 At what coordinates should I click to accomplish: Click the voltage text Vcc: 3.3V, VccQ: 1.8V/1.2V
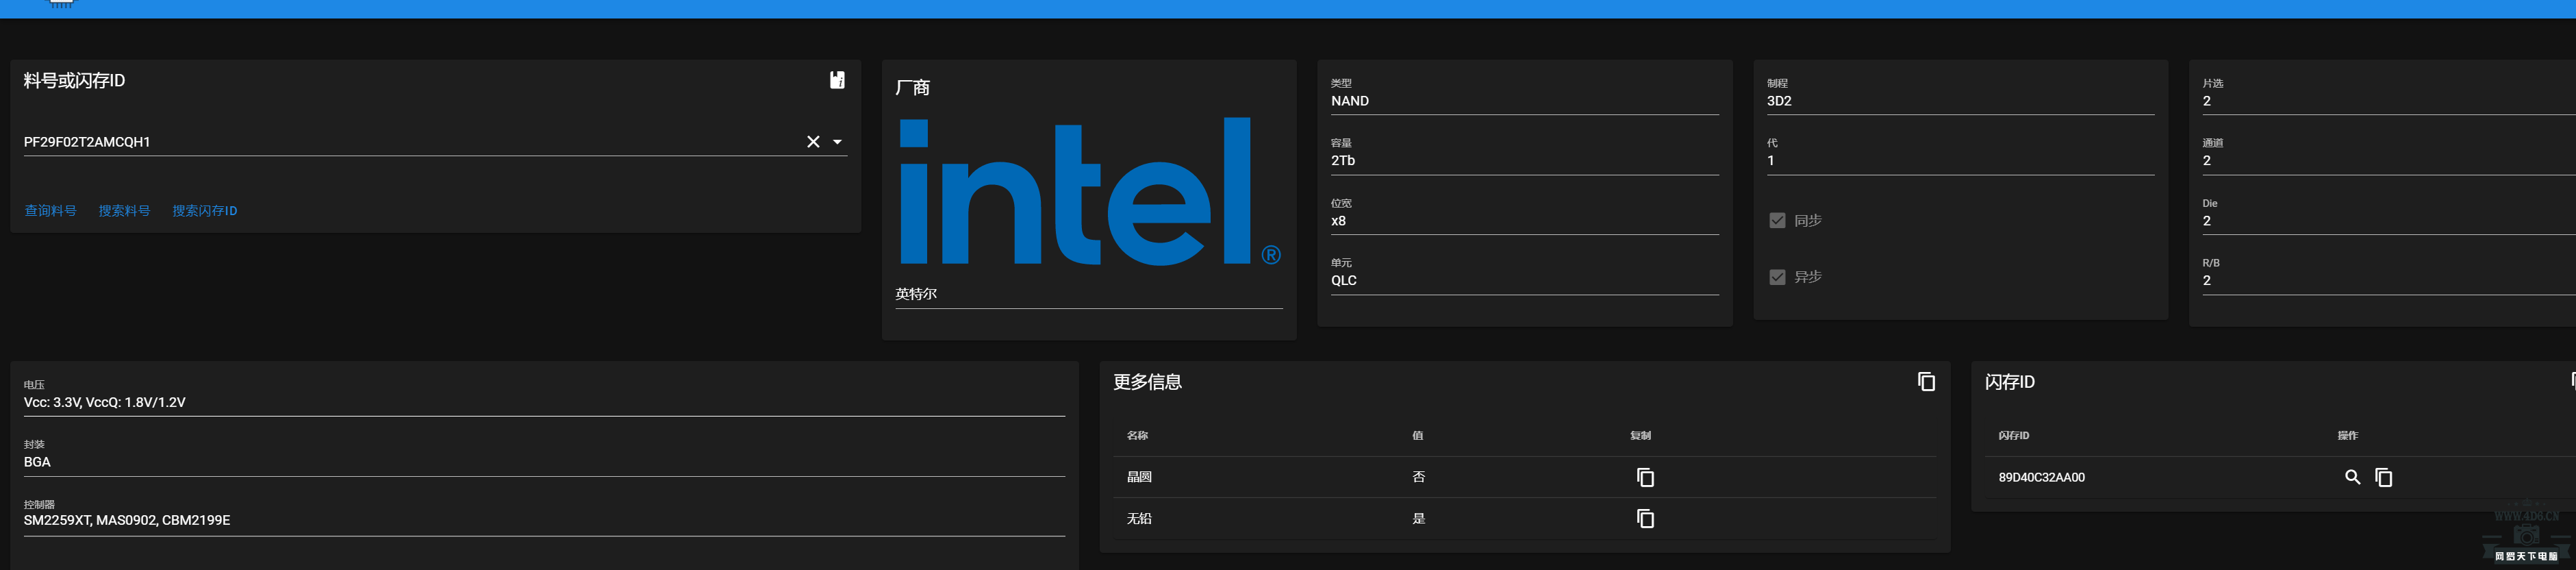click(x=105, y=403)
